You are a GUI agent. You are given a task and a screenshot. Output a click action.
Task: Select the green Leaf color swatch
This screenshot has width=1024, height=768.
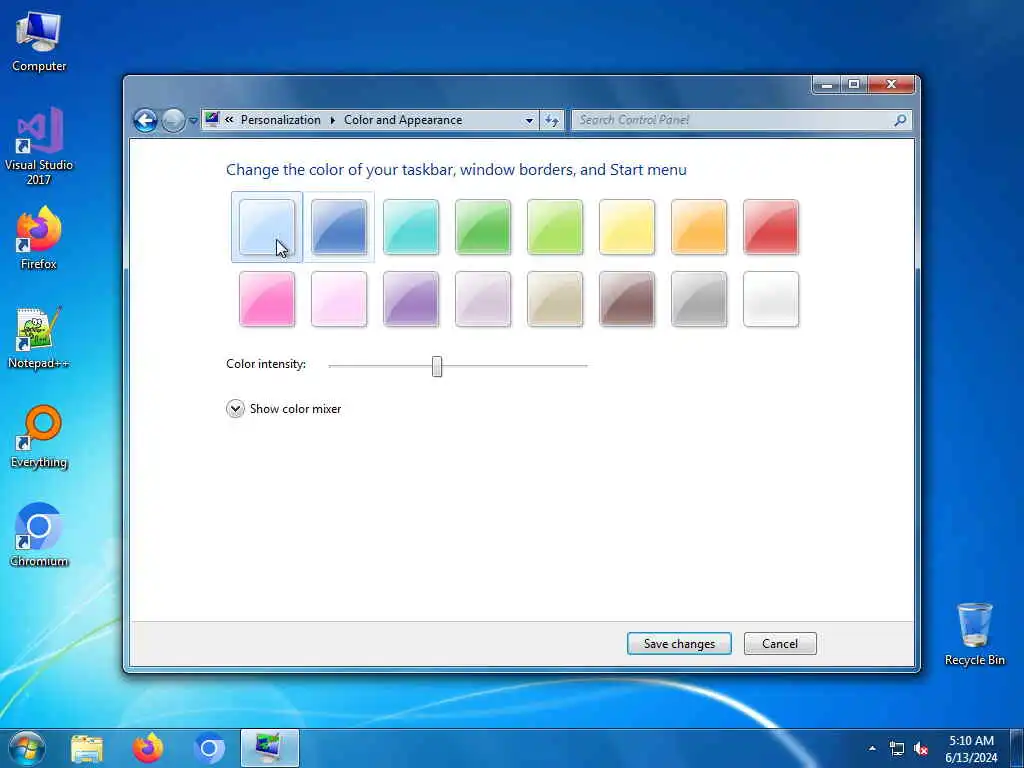pyautogui.click(x=483, y=227)
